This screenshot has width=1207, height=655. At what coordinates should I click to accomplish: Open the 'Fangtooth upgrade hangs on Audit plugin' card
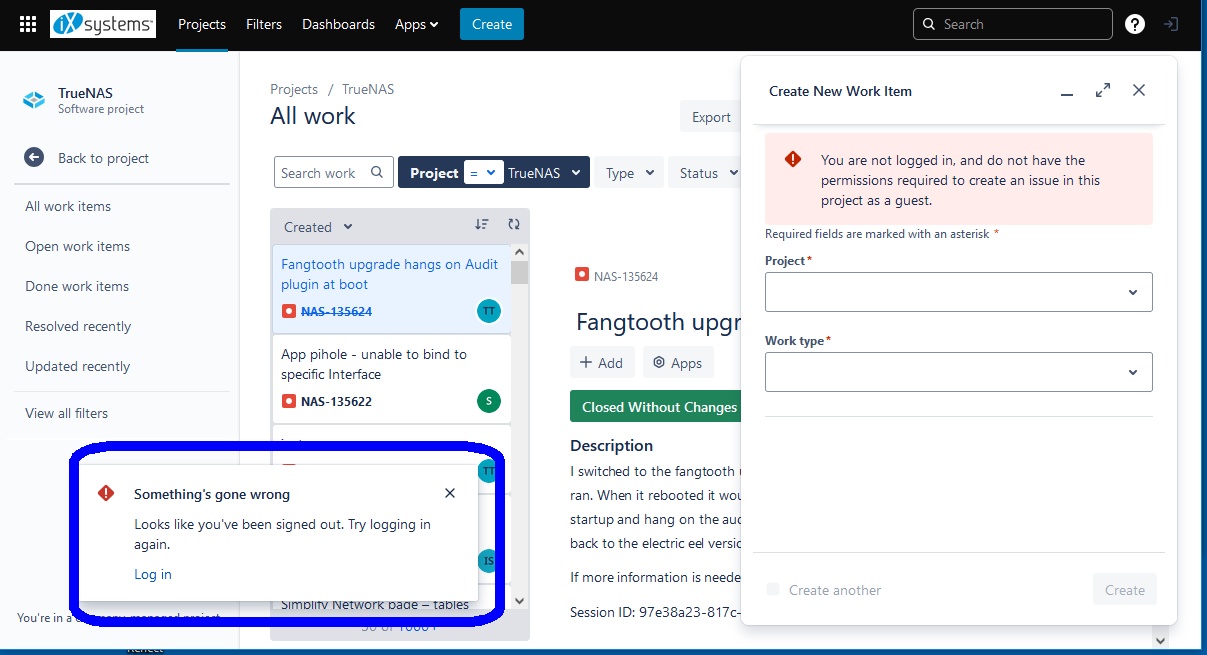click(391, 289)
